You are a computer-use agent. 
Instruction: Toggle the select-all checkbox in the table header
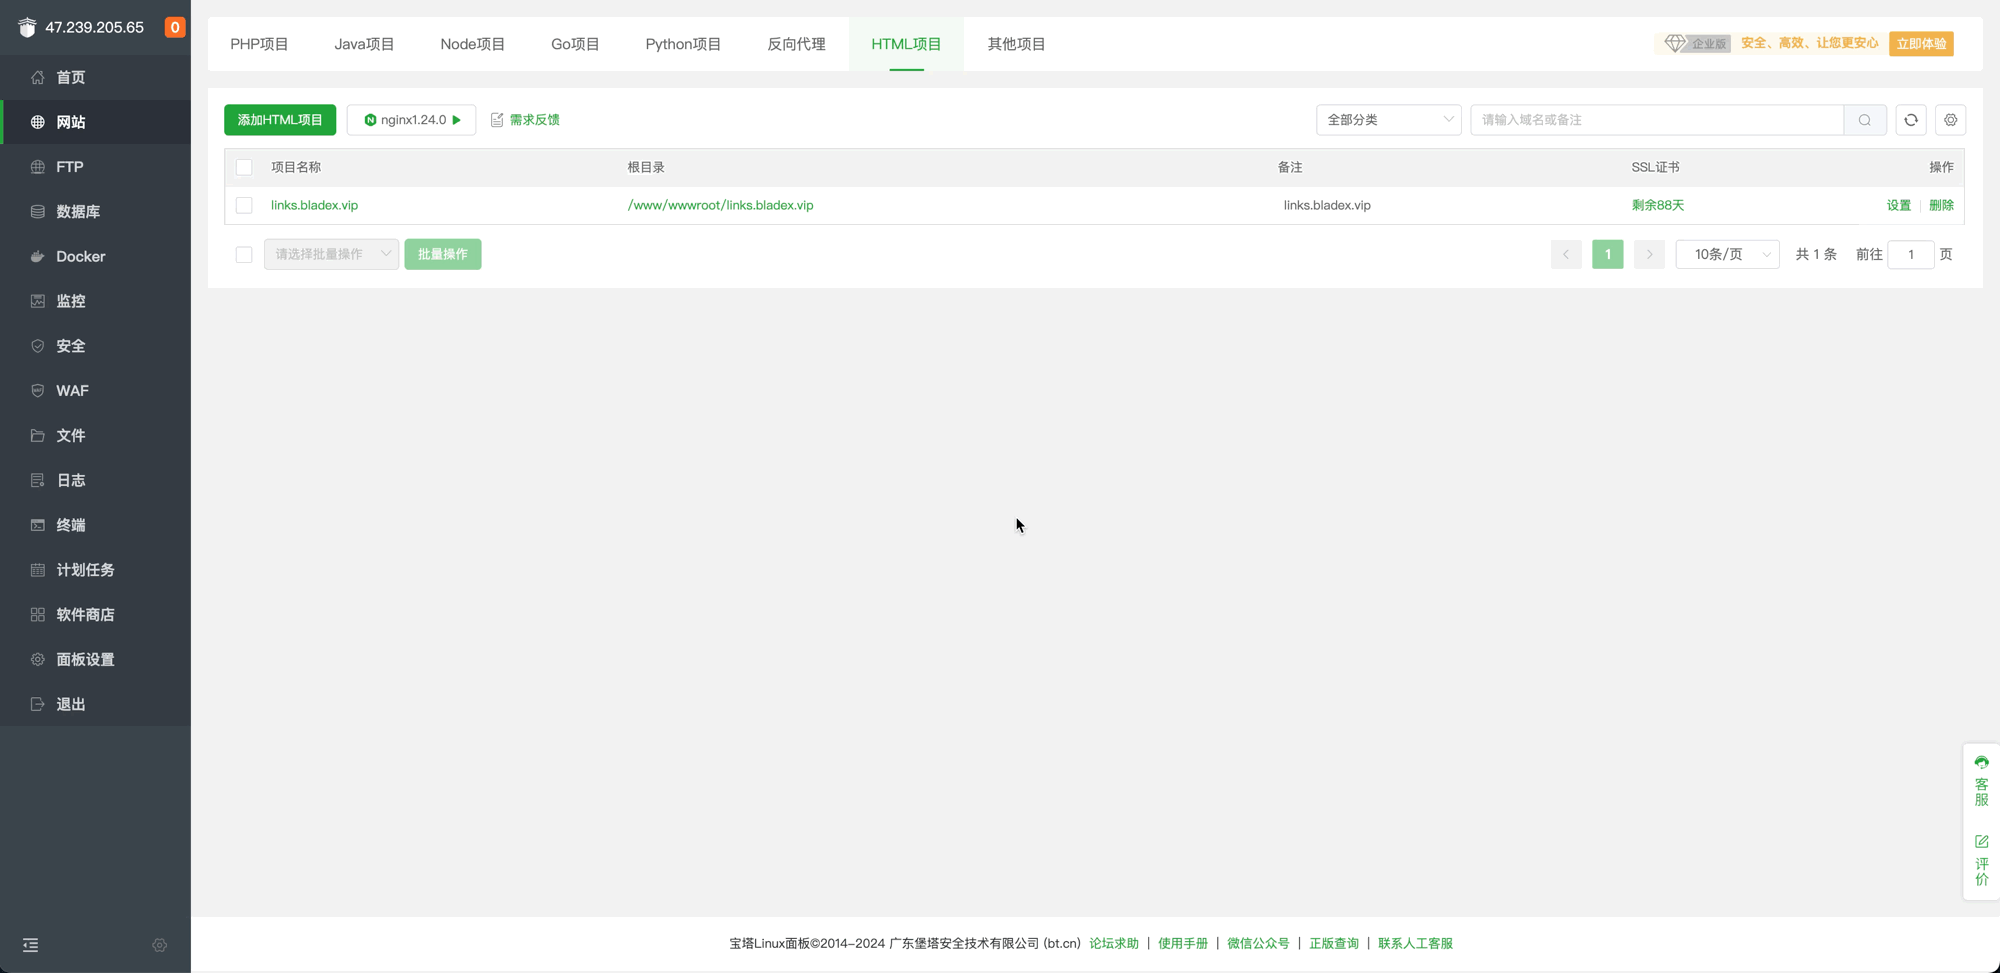(244, 167)
